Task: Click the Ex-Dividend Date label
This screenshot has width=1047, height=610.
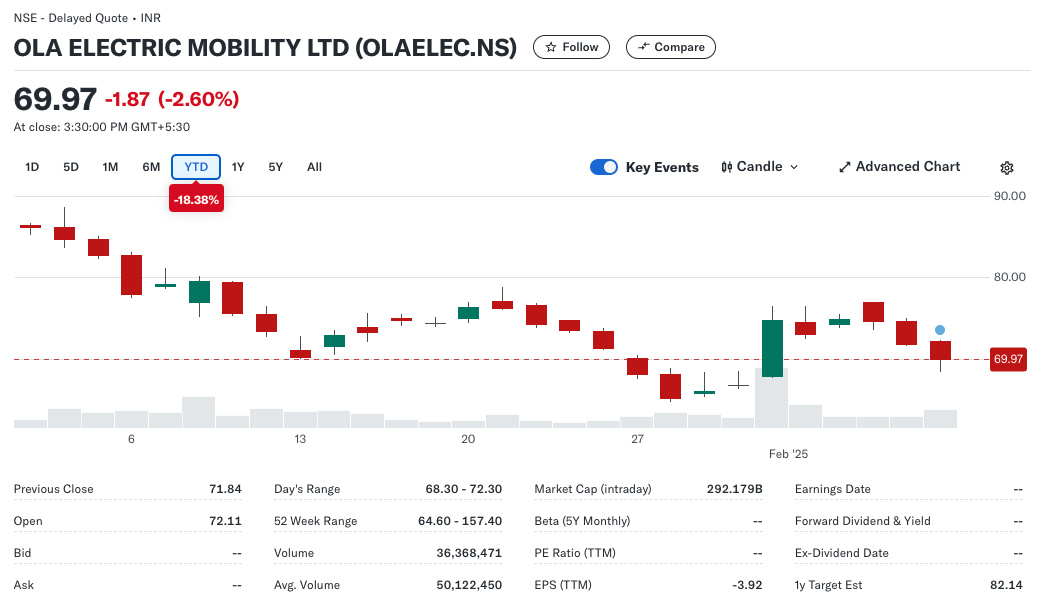Action: click(x=841, y=553)
